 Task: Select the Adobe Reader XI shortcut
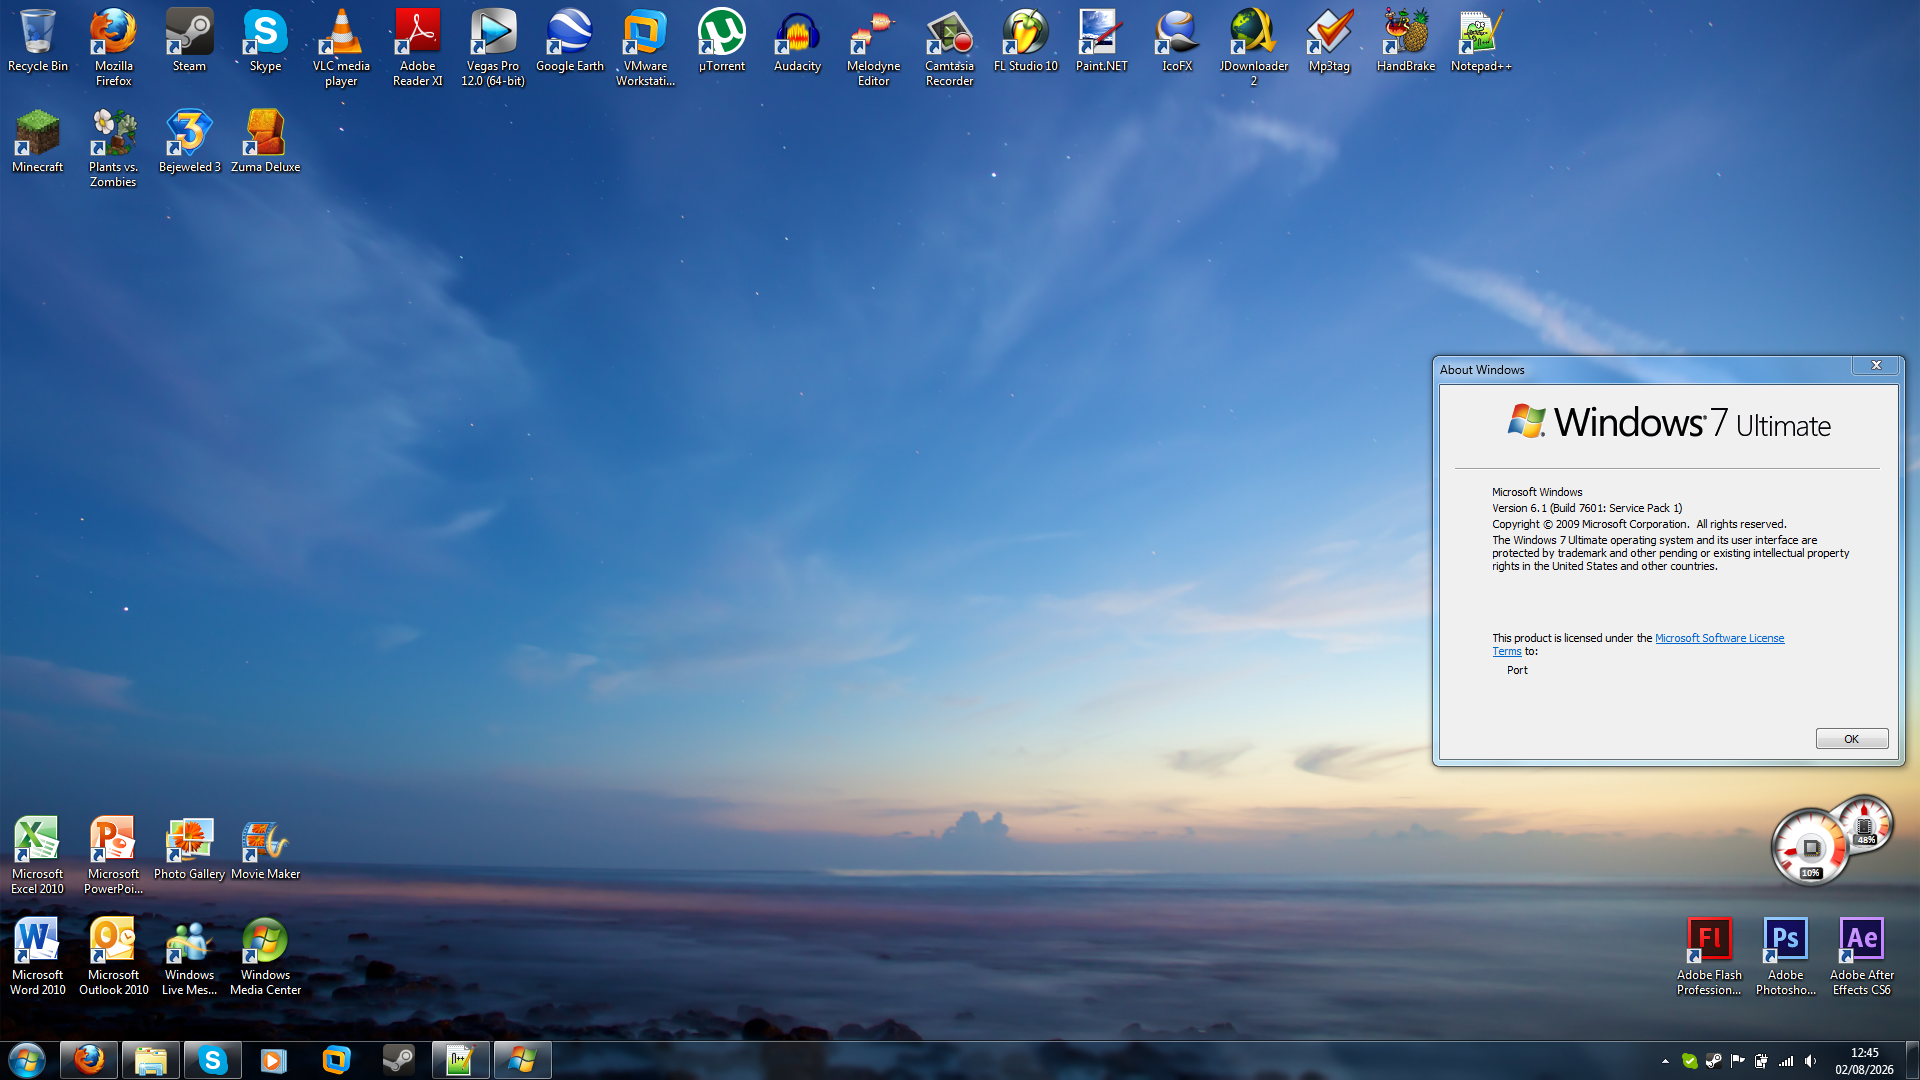coord(418,48)
